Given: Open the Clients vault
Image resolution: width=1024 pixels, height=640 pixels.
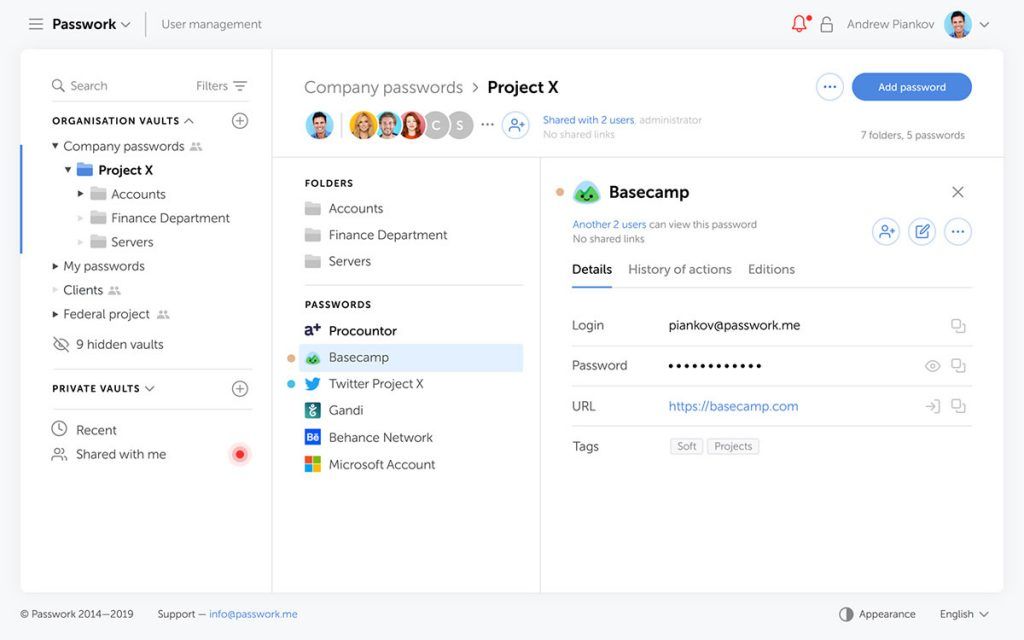Looking at the screenshot, I should pyautogui.click(x=83, y=290).
